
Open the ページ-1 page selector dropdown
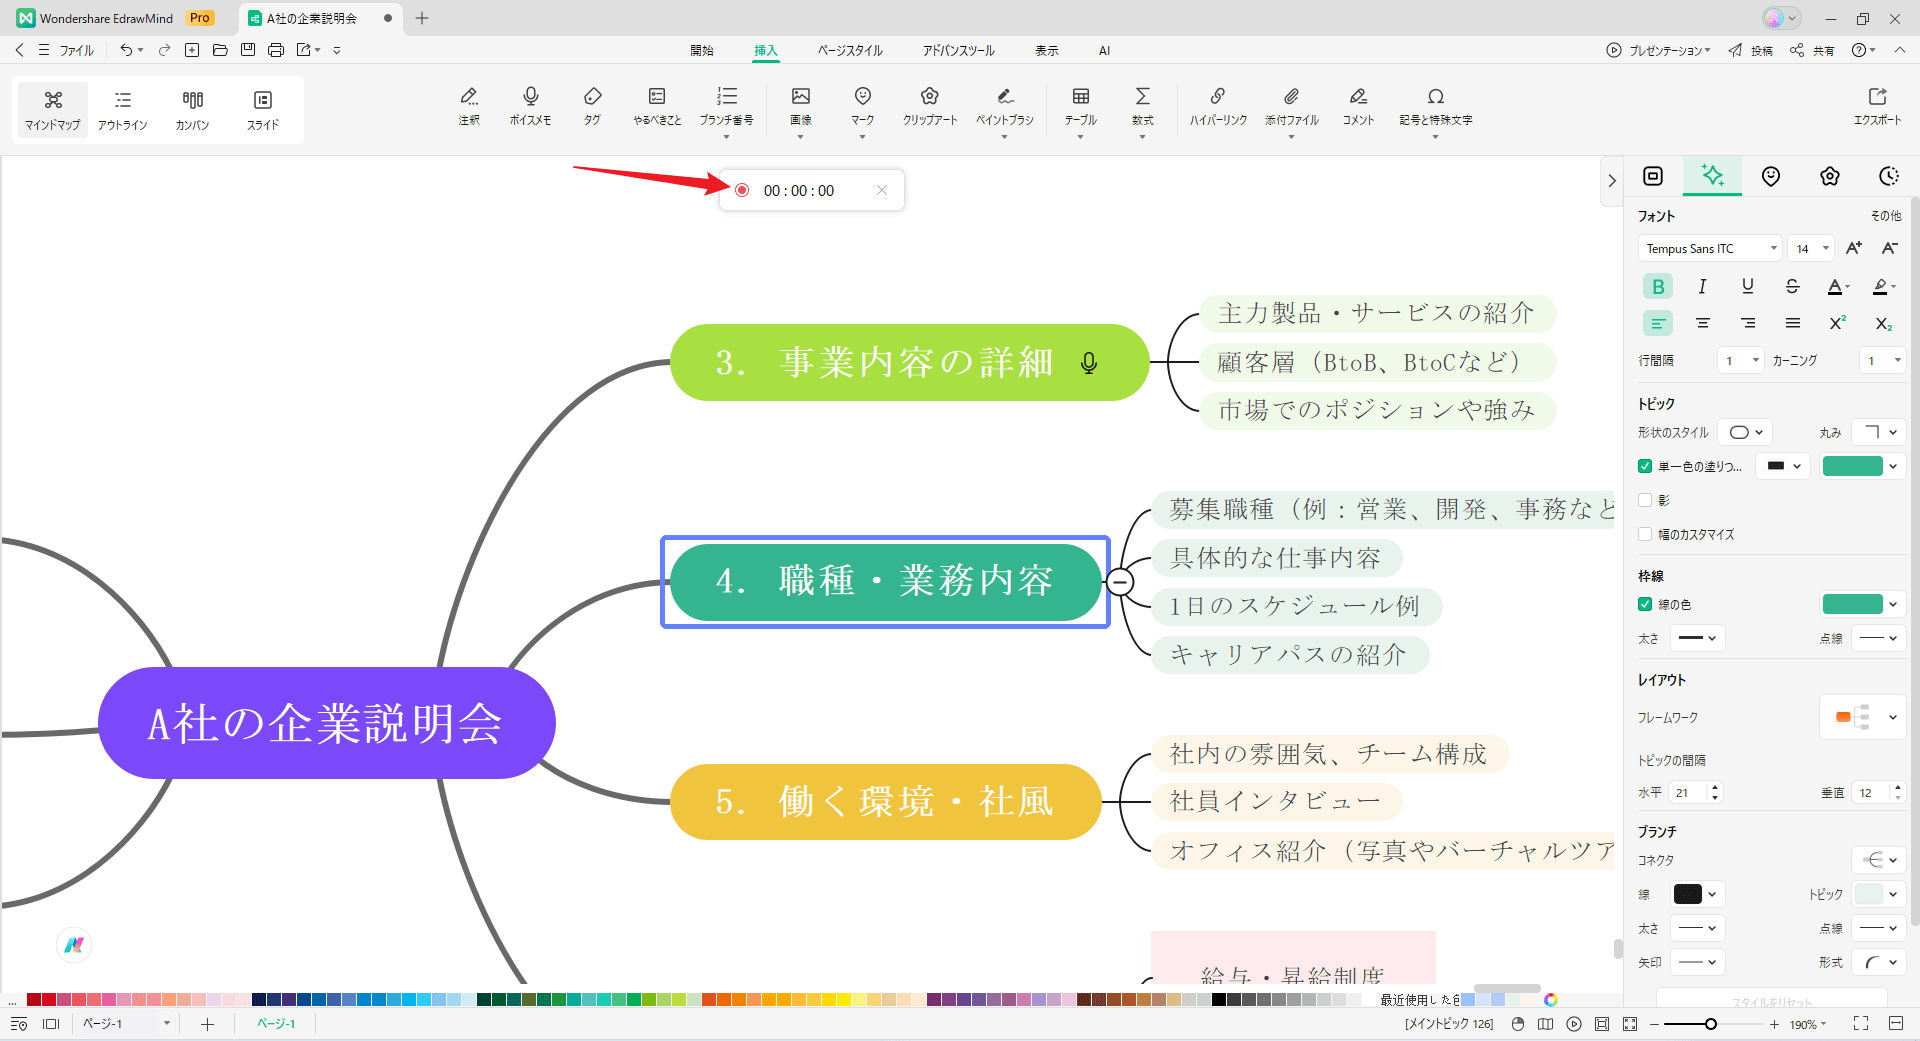pos(125,1023)
